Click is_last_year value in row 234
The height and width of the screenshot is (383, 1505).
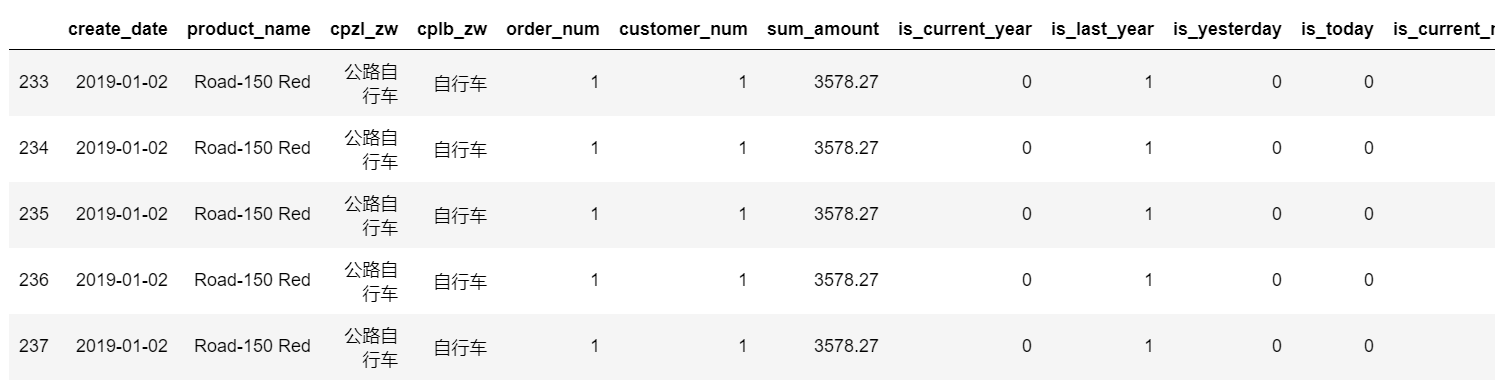point(1148,148)
